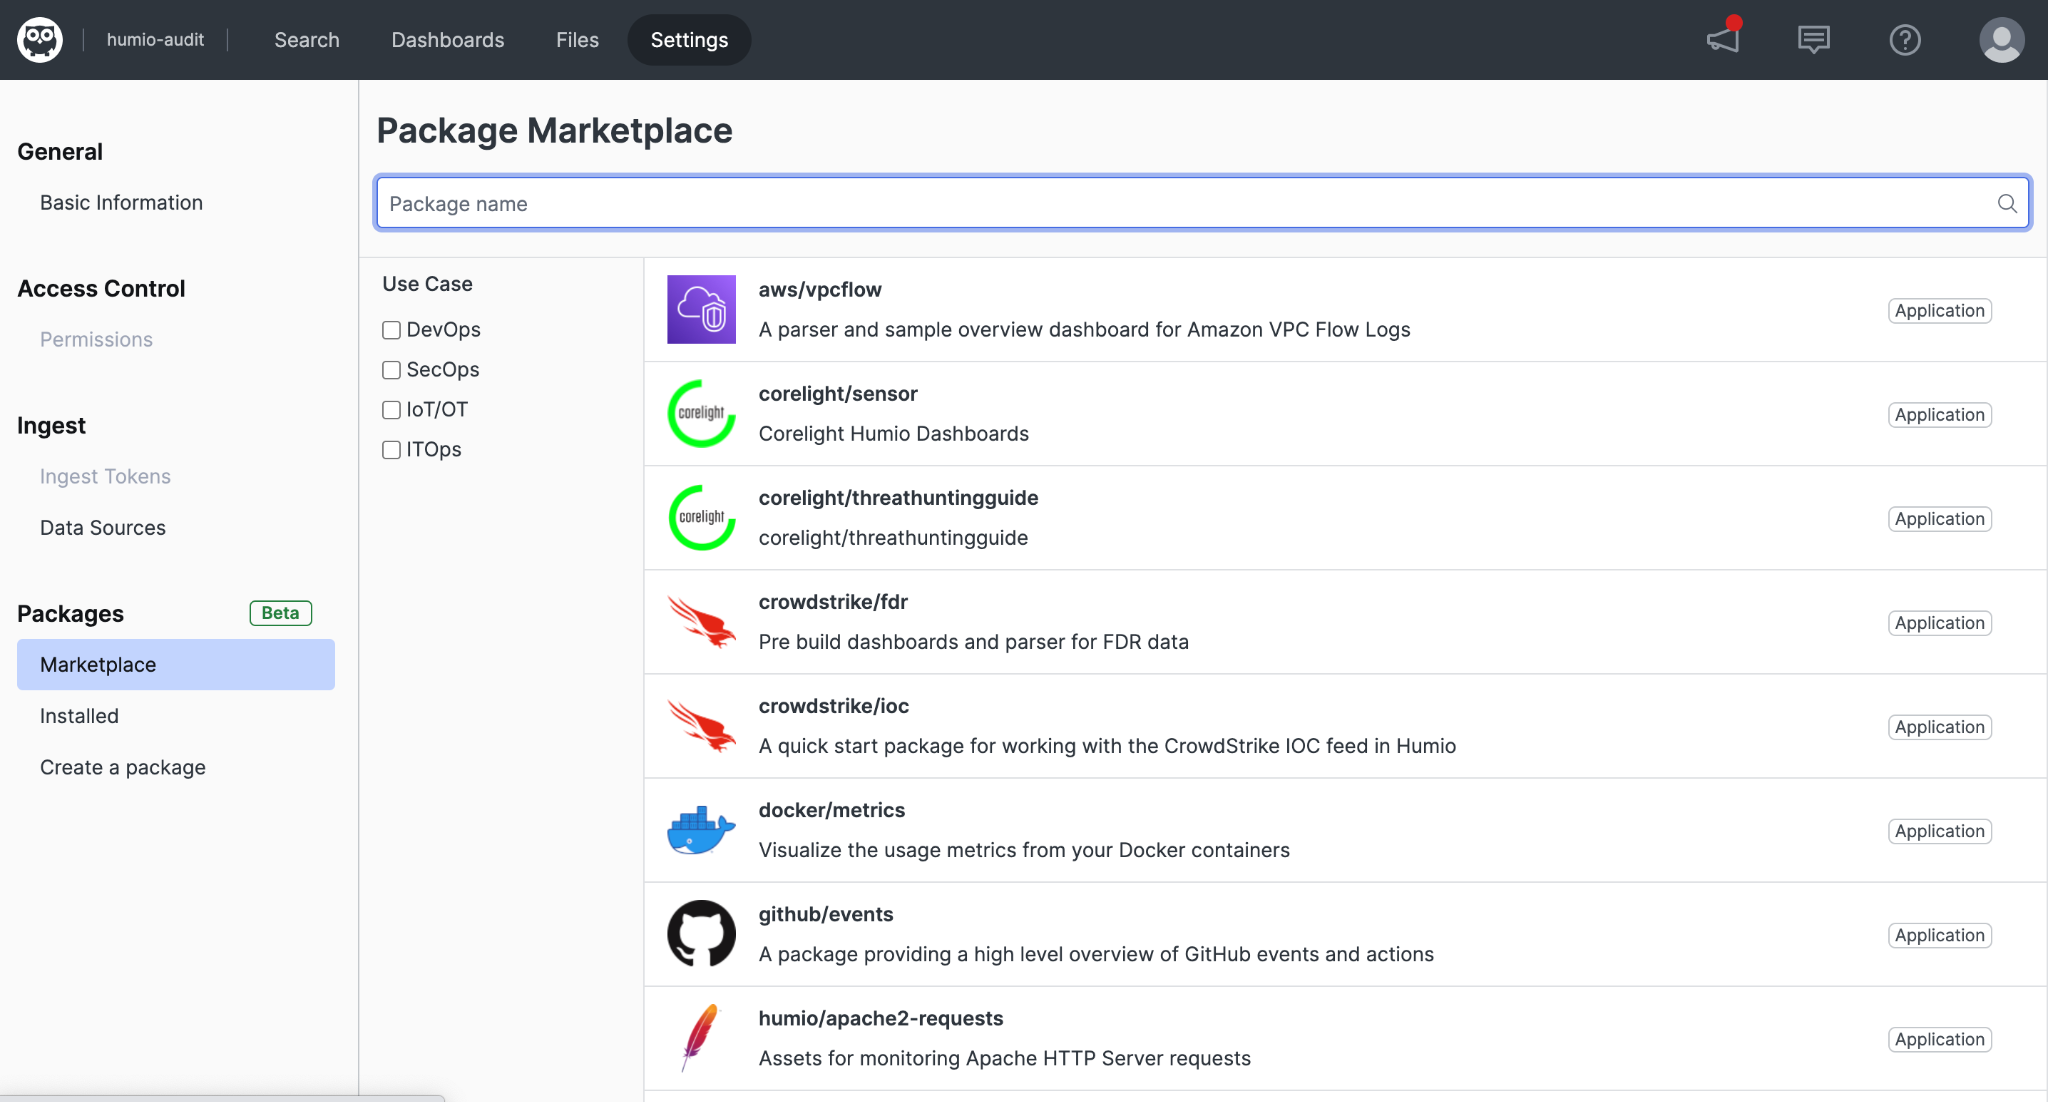Click the corelight/threathuntingguide logo icon
The height and width of the screenshot is (1102, 2048).
click(701, 517)
